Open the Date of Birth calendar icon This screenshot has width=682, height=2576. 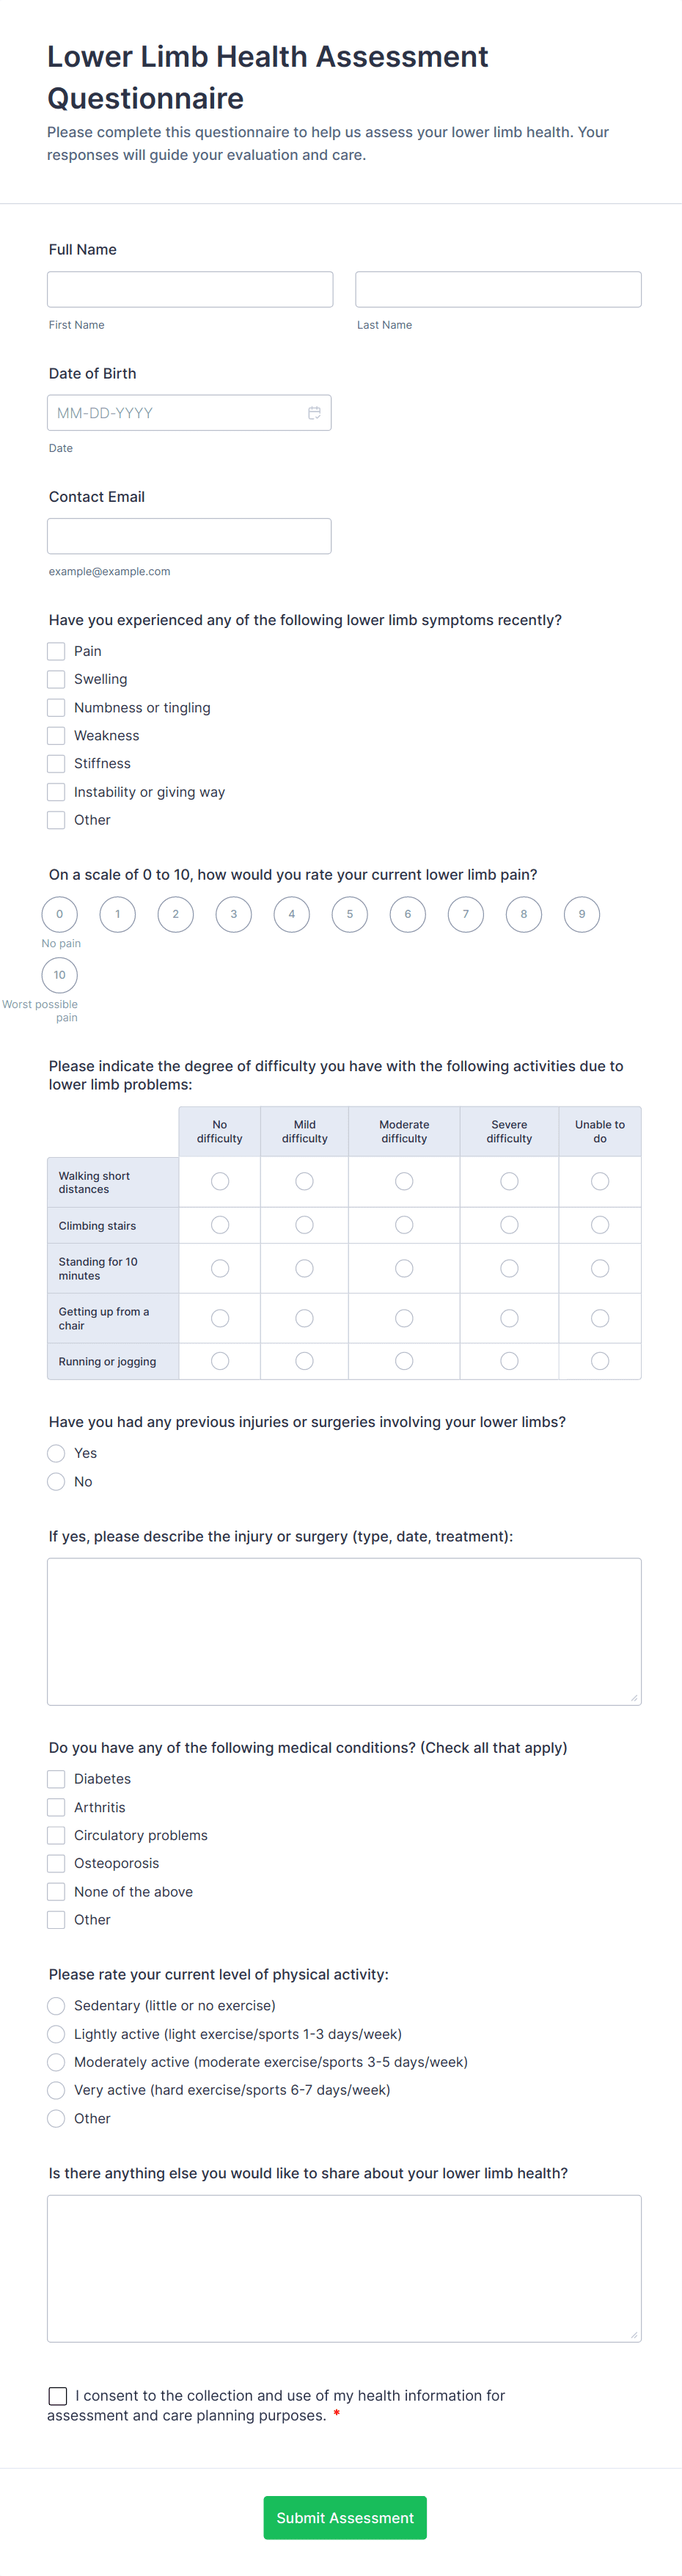(314, 413)
